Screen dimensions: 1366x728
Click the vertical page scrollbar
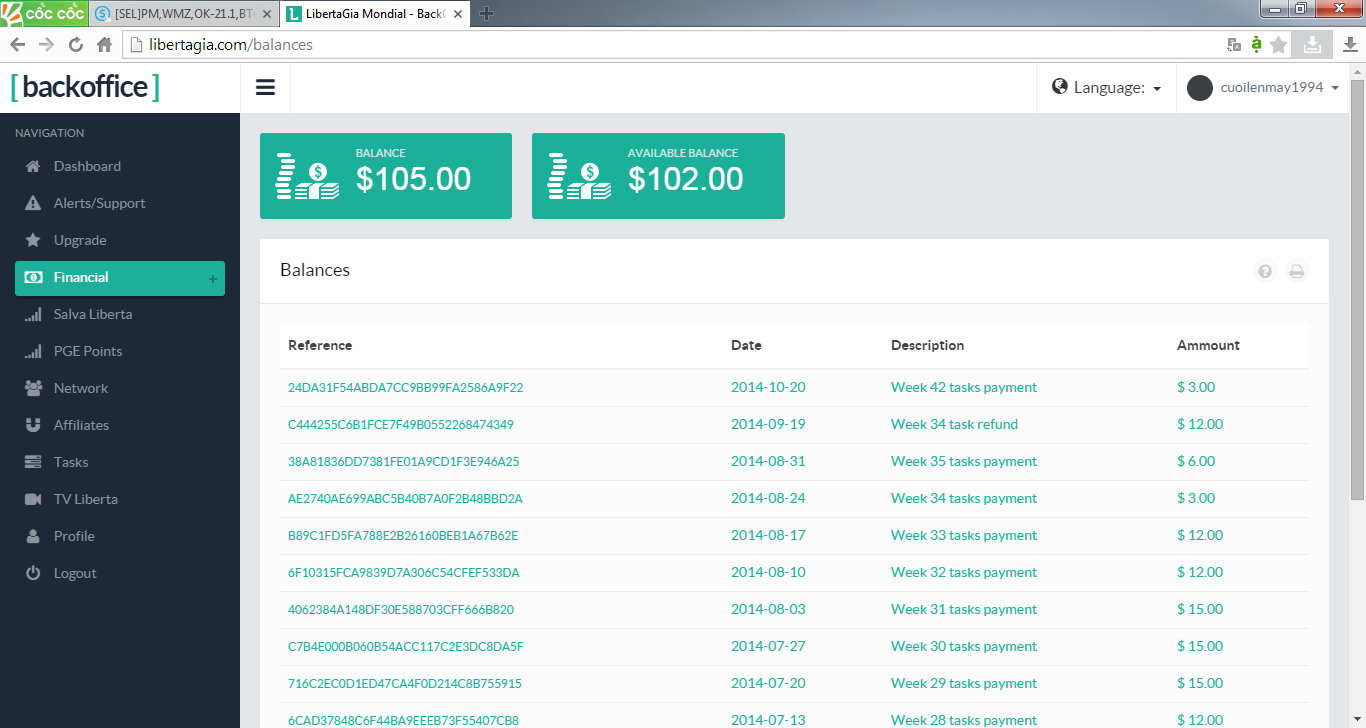click(x=1357, y=300)
